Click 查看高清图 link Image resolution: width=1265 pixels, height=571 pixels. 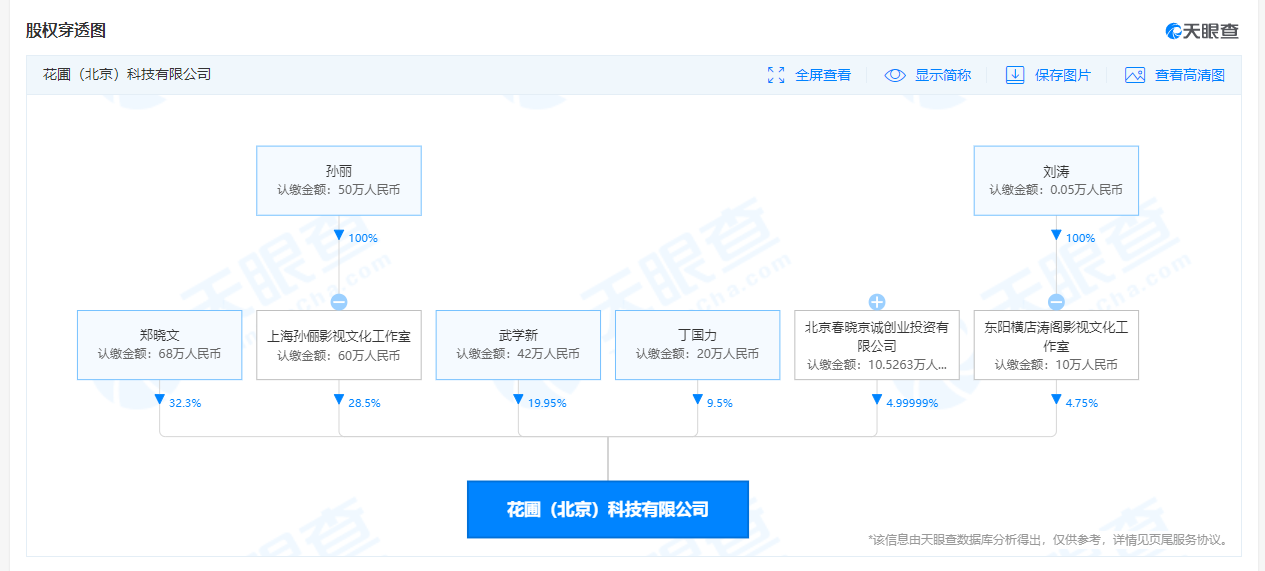(1190, 75)
